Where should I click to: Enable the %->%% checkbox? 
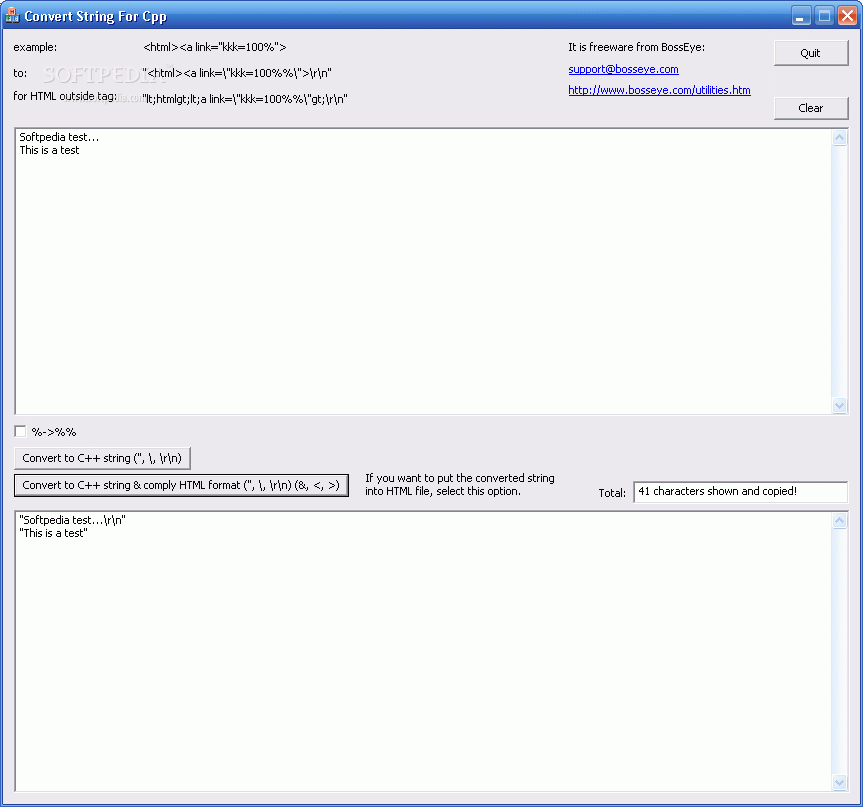tap(20, 431)
